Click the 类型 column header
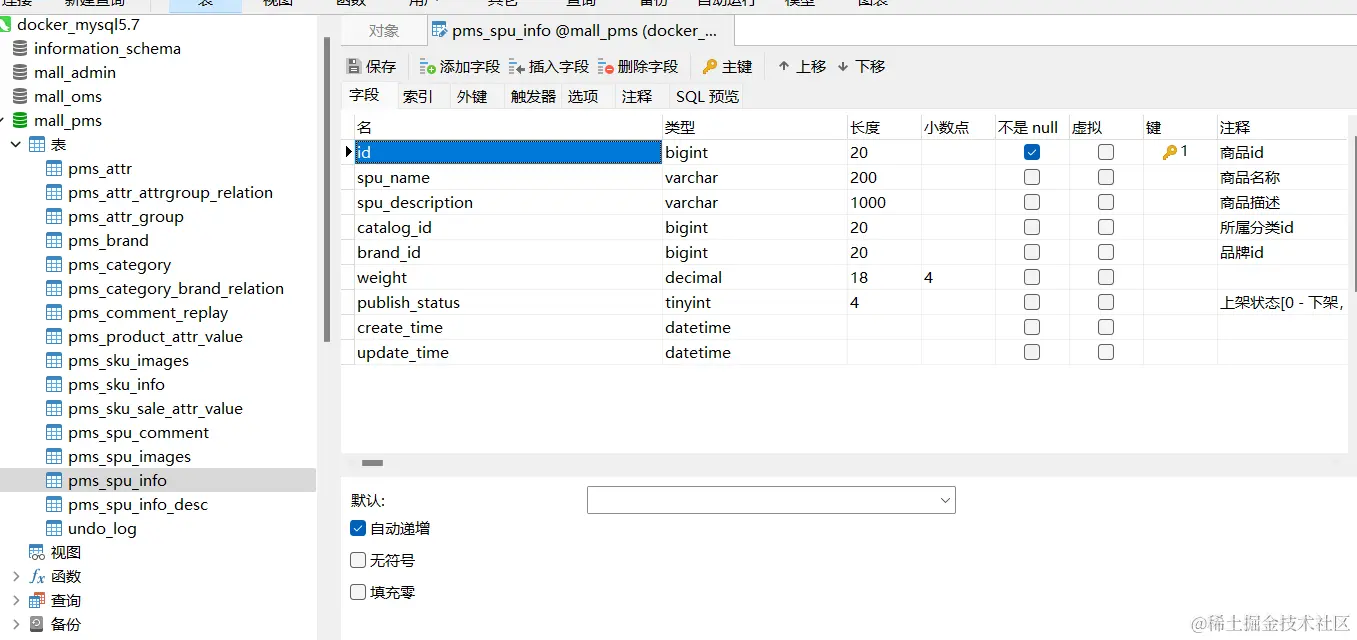 (754, 127)
